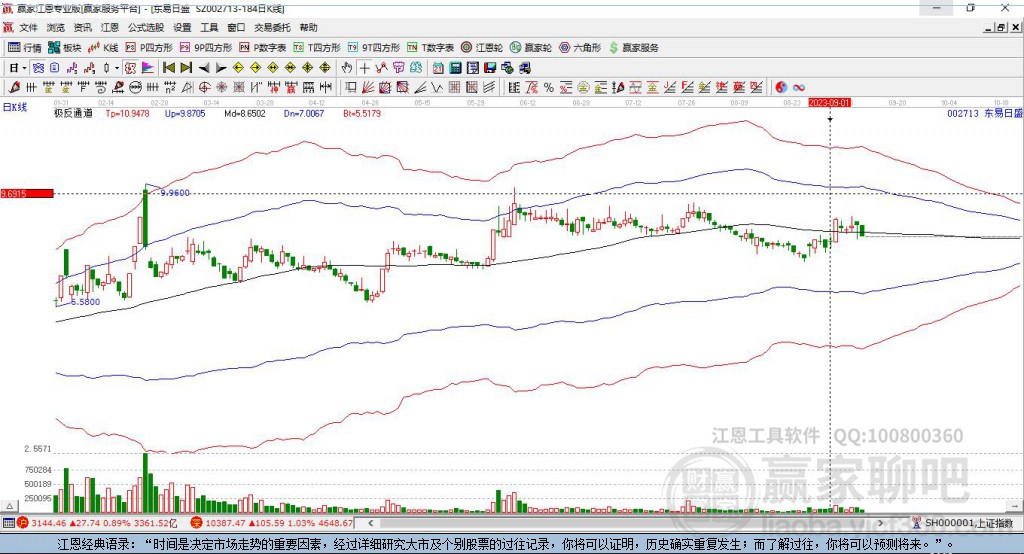This screenshot has width=1024, height=554.
Task: Click the Tp=10.9478 value
Action: tap(127, 114)
